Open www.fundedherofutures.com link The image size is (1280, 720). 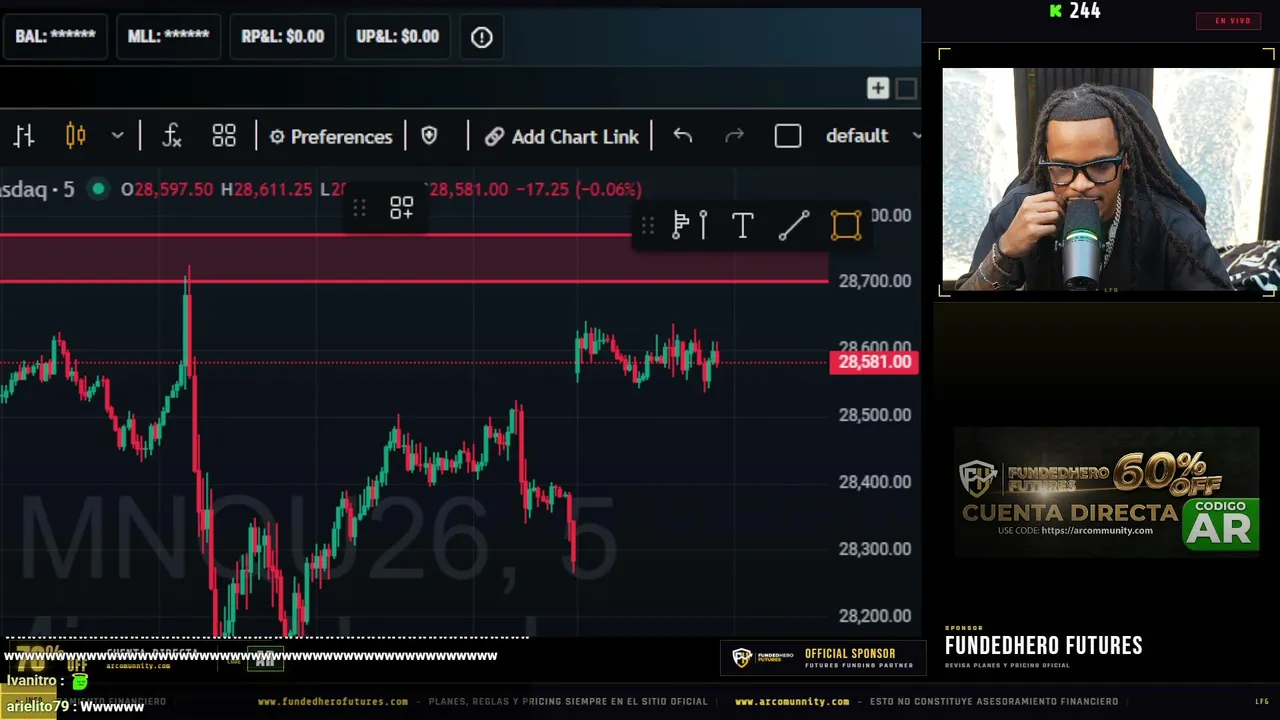click(333, 702)
